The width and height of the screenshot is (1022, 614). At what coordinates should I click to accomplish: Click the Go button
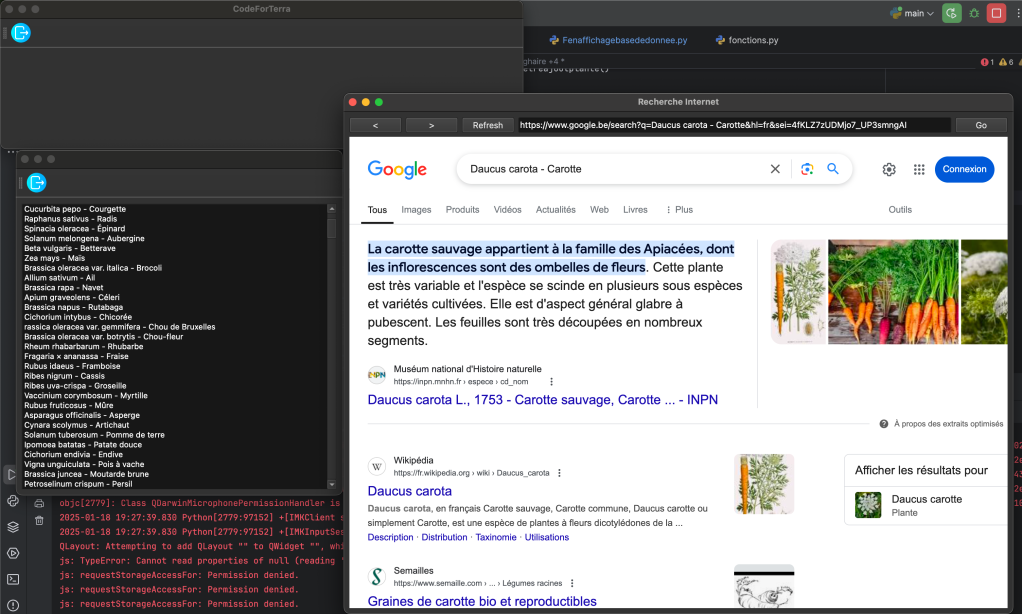click(981, 125)
